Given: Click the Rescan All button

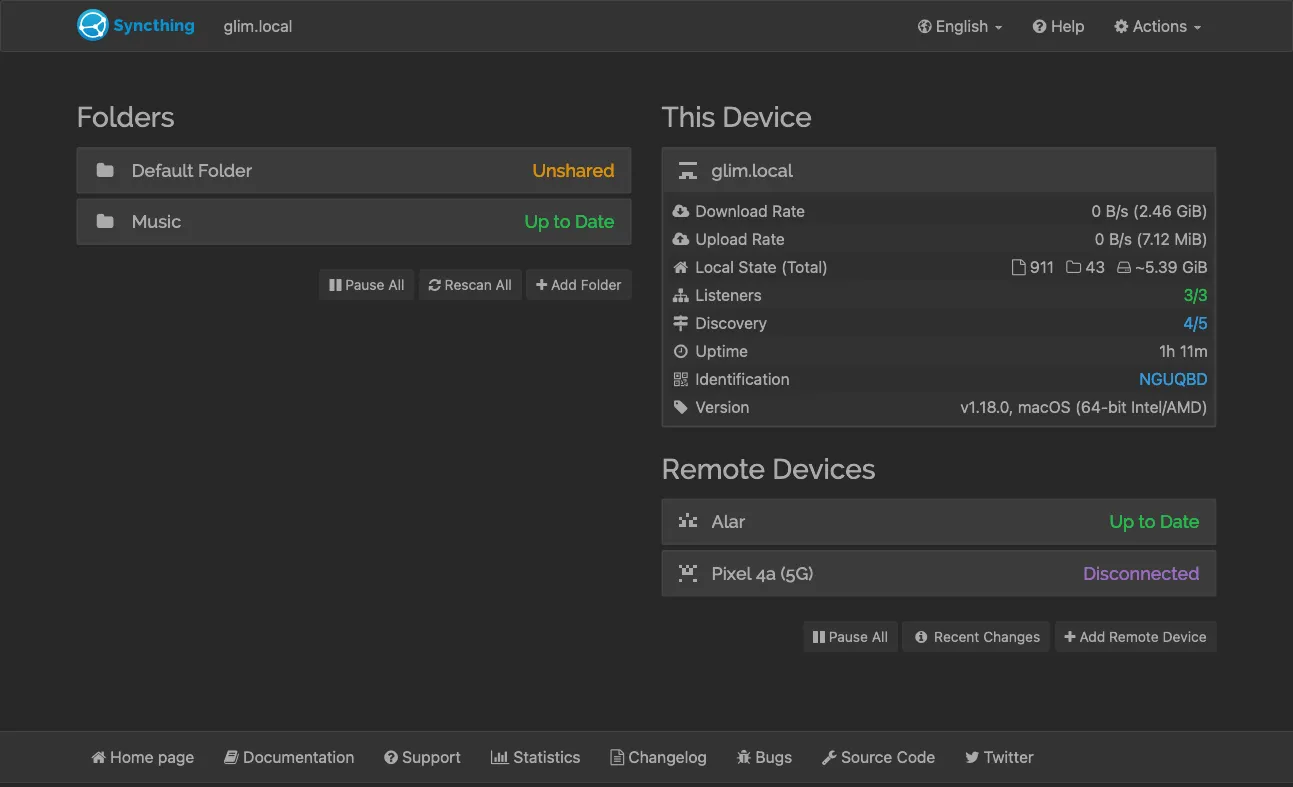Looking at the screenshot, I should [x=470, y=284].
